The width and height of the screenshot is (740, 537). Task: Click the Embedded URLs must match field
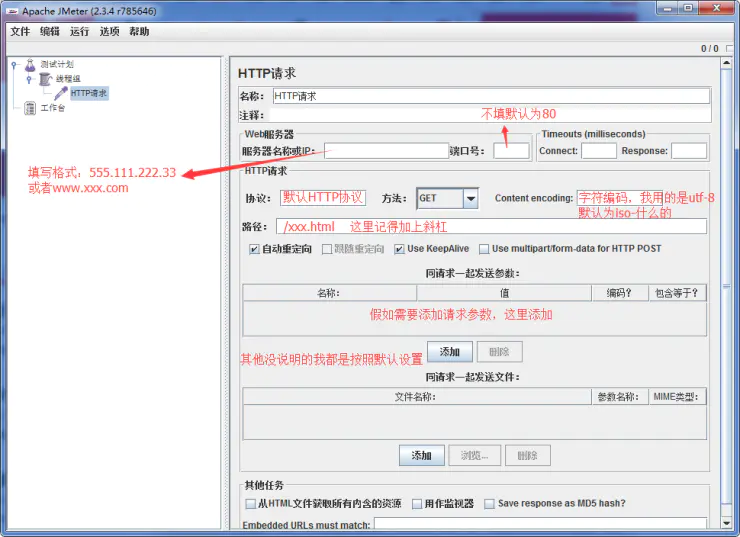(x=540, y=523)
